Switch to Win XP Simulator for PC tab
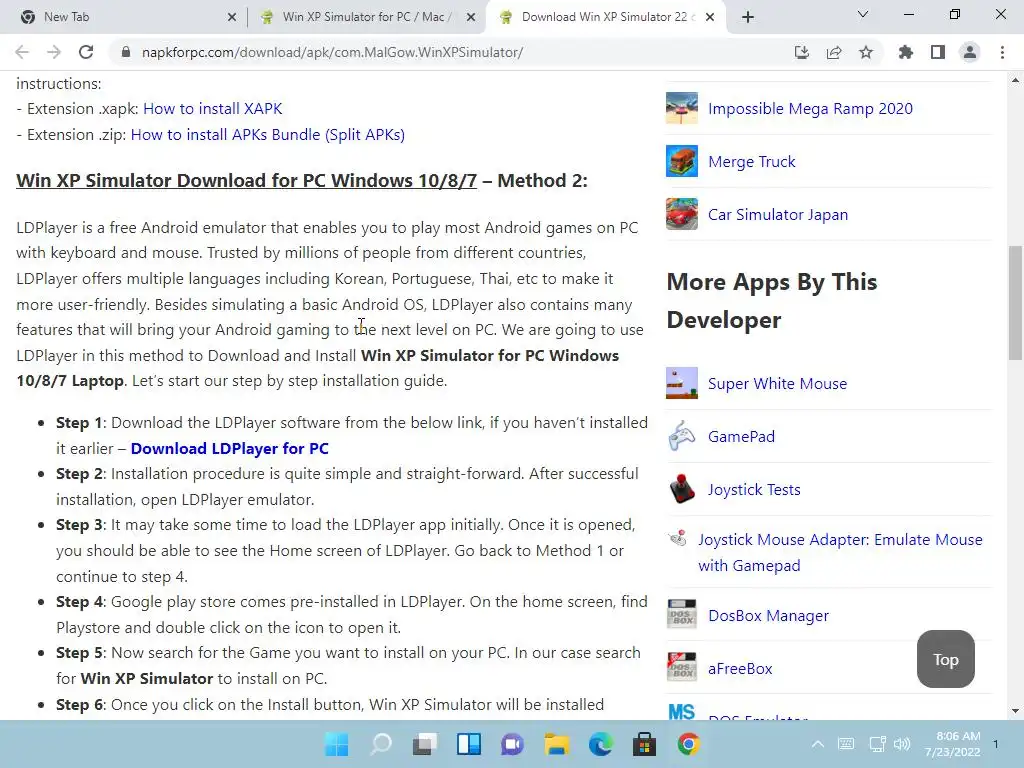Screen dimensions: 1024x768 [367, 17]
